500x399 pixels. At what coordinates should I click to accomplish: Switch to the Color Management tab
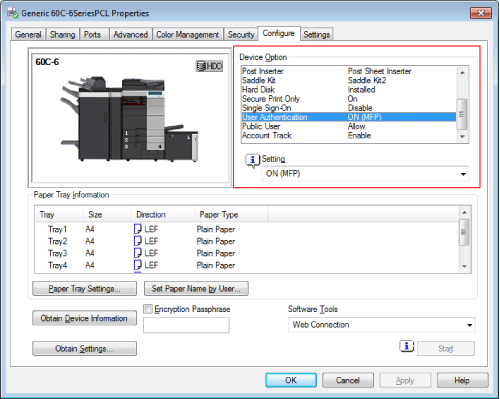point(188,35)
